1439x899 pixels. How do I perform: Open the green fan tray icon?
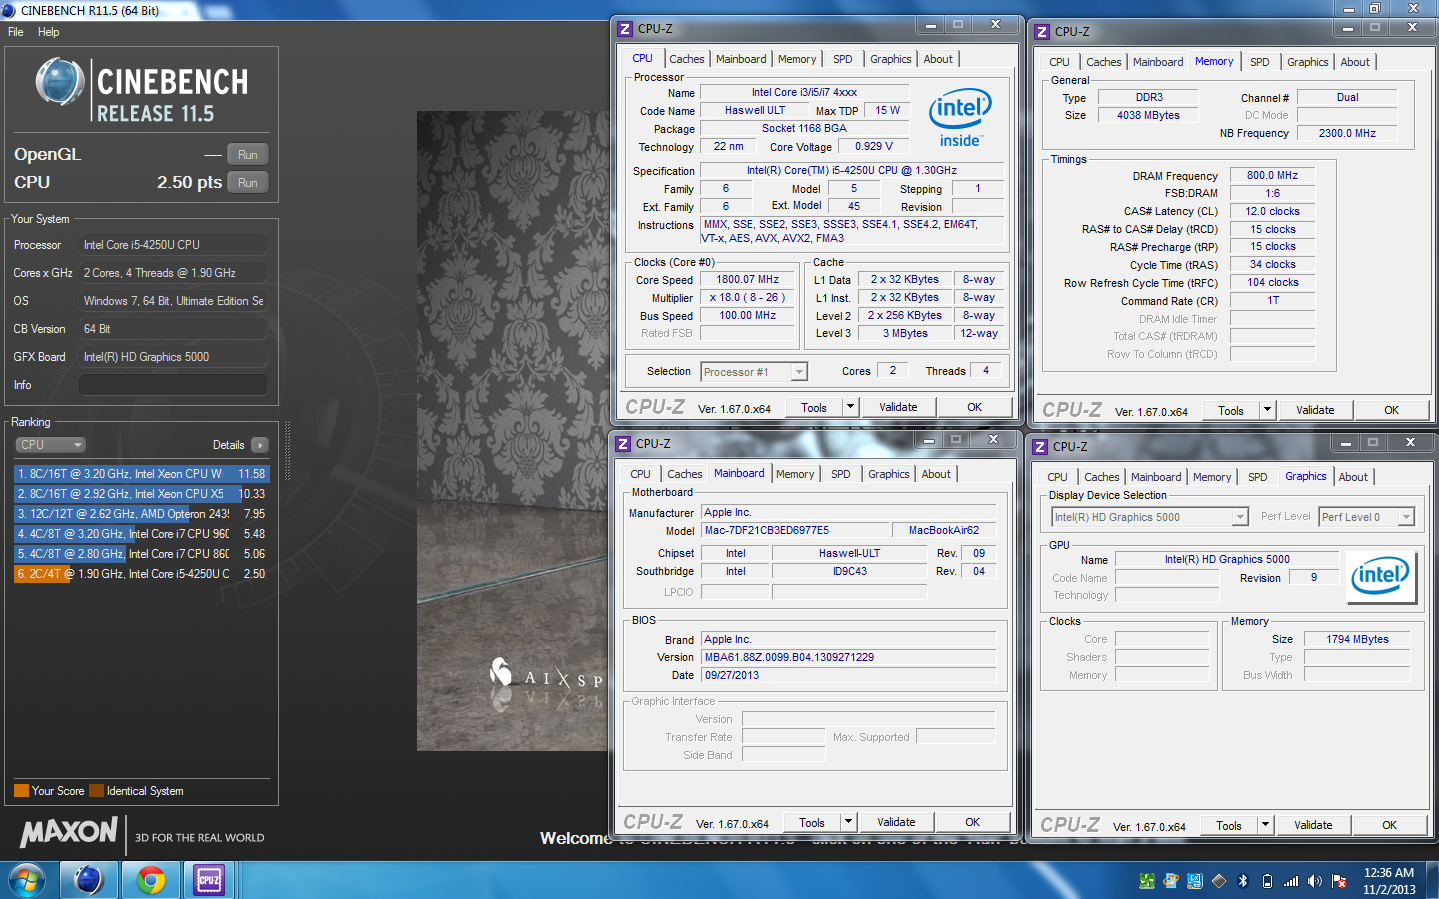[1147, 881]
